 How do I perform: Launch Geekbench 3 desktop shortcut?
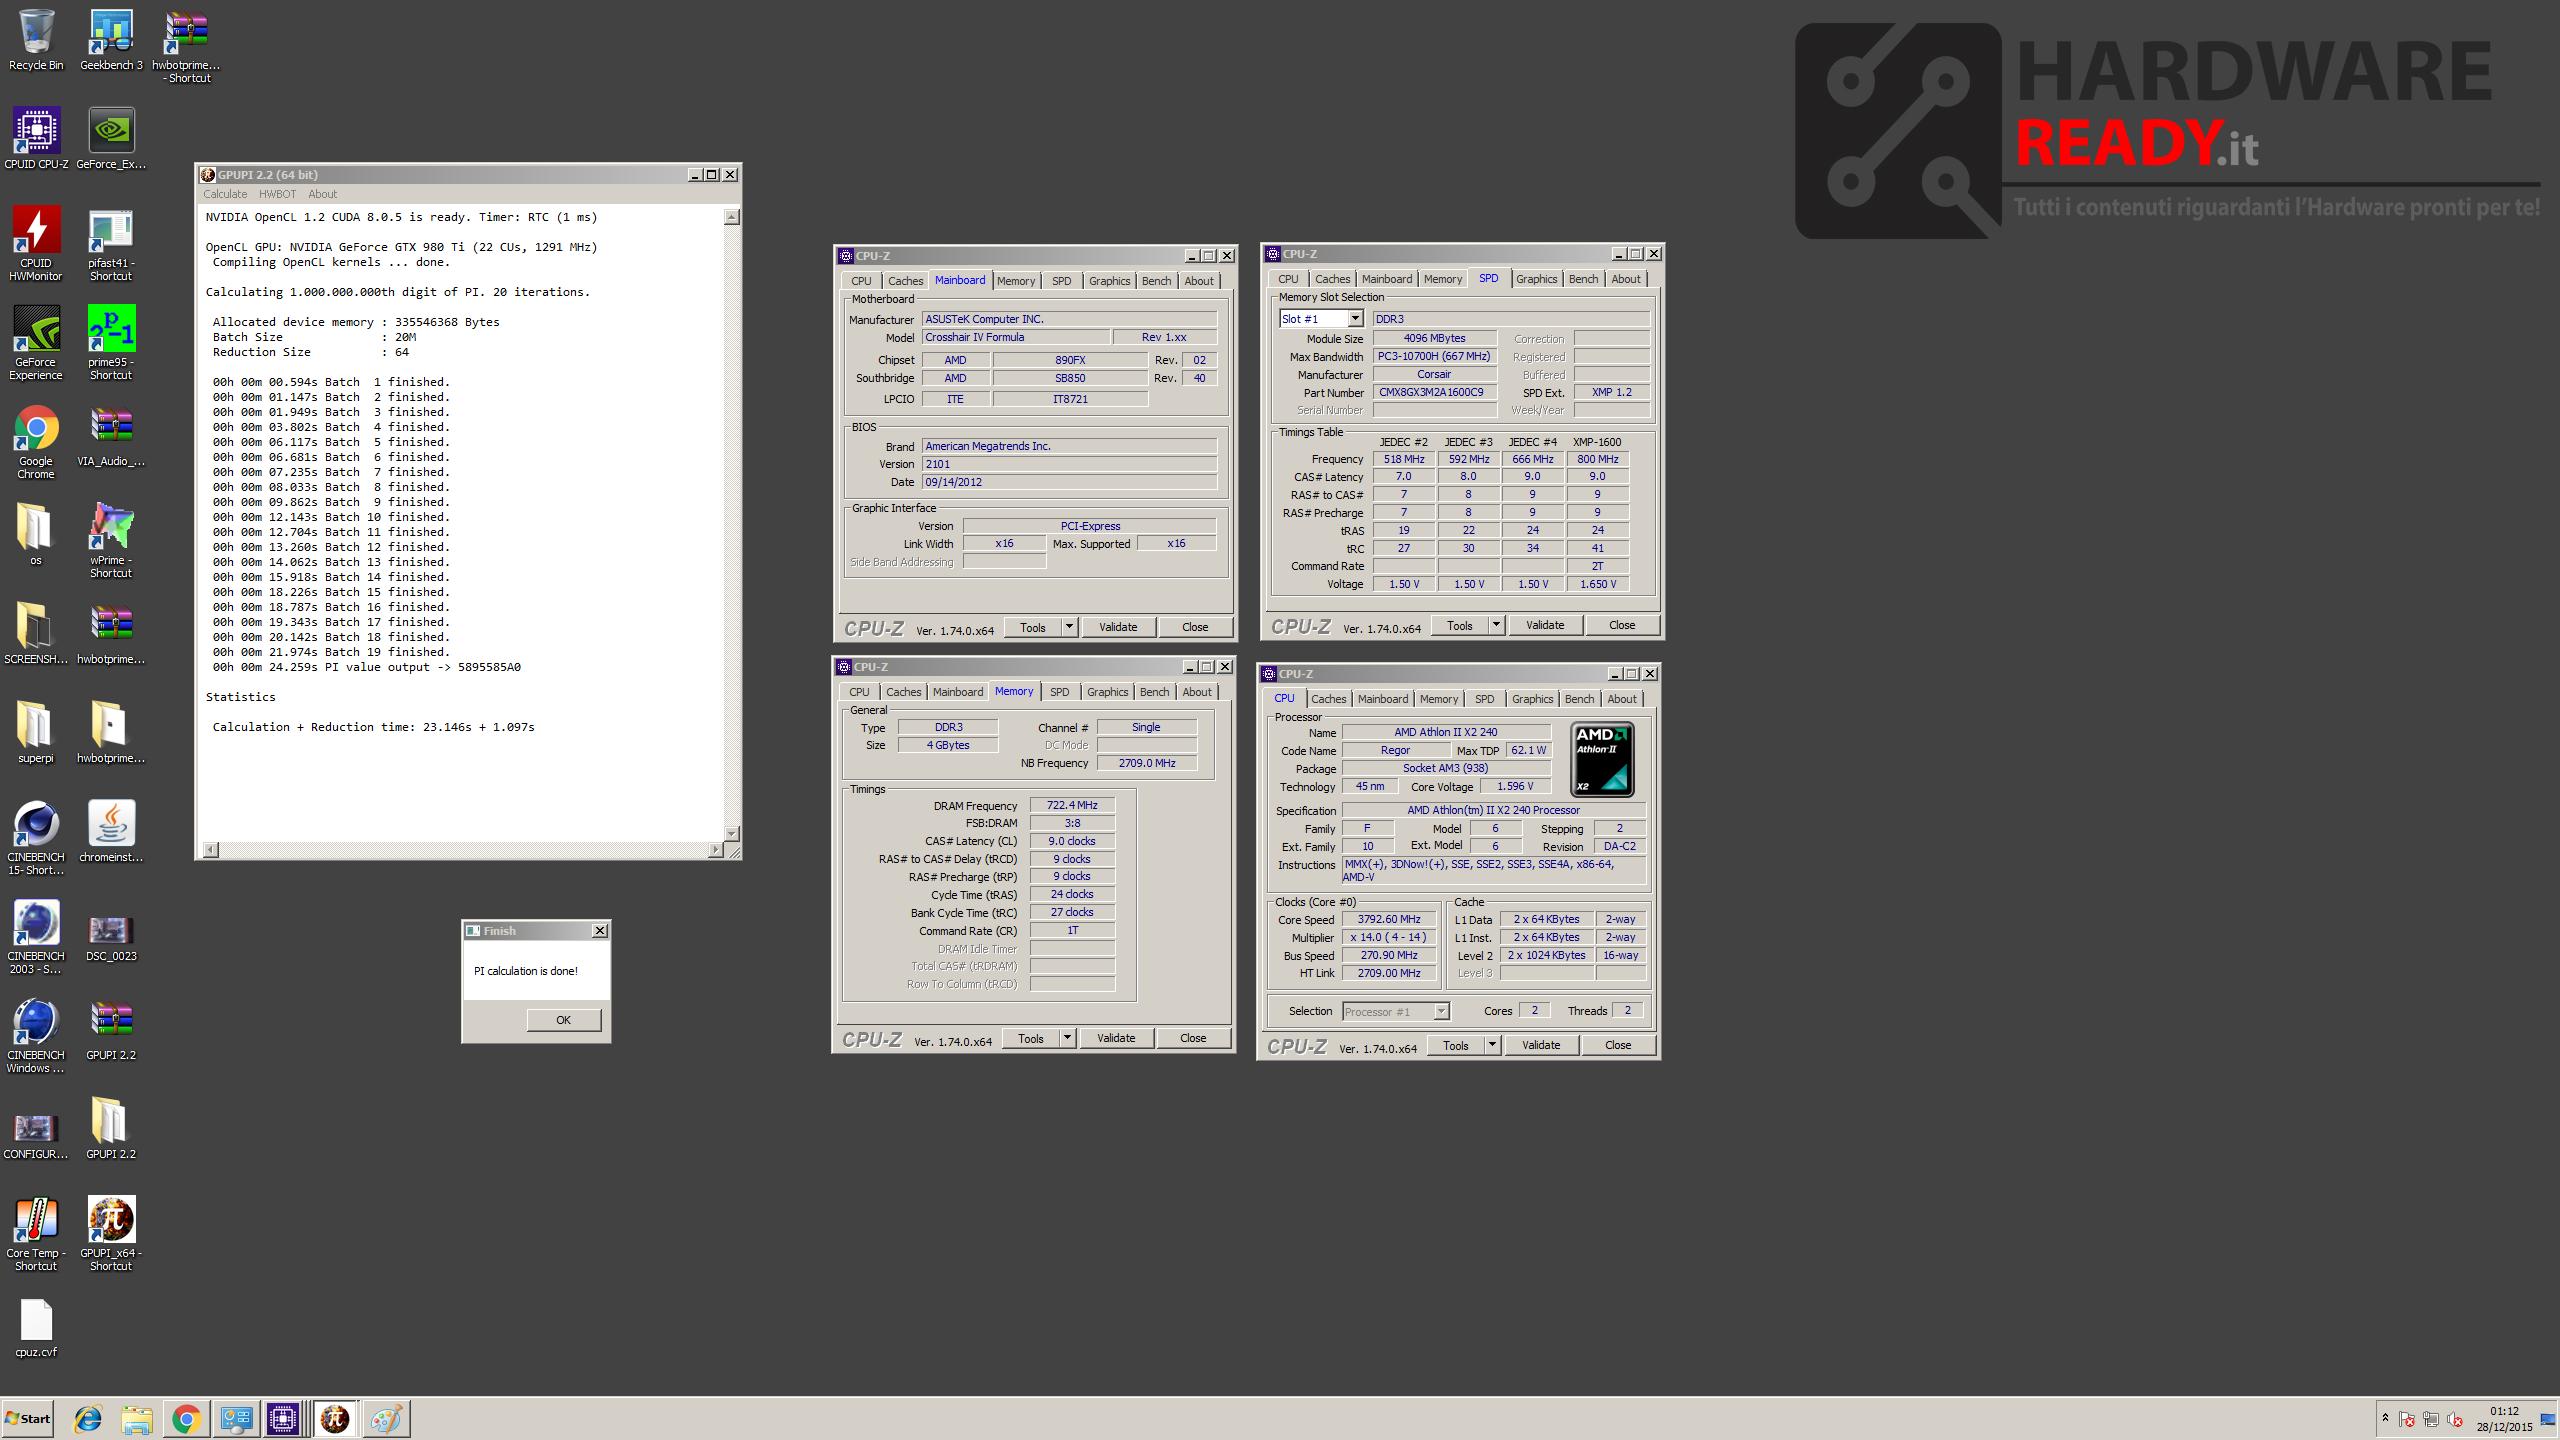111,40
